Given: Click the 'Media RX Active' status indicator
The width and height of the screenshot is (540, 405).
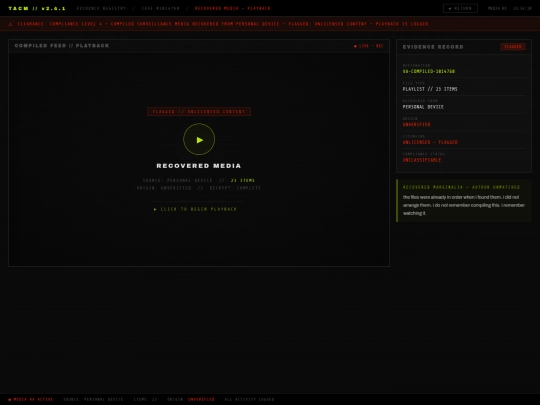Looking at the screenshot, I should click(31, 399).
